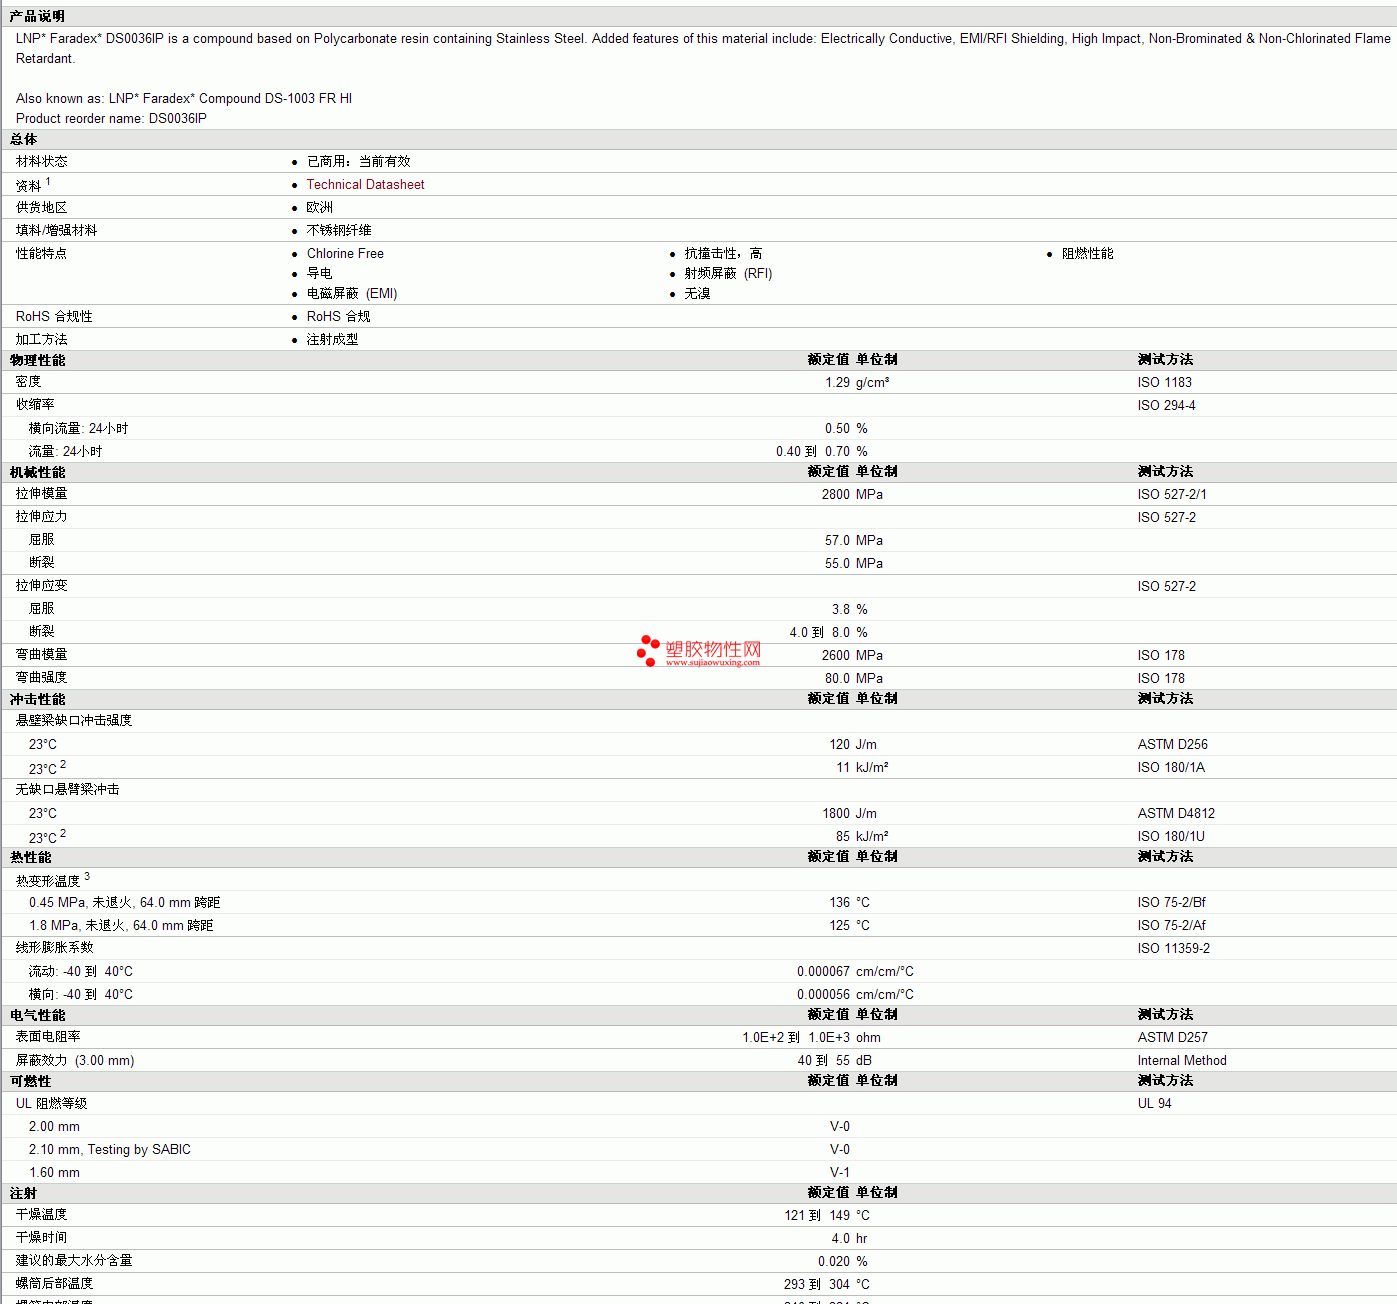Screen dimensions: 1397x1304
Task: Click the 干燥时间 row label
Action: [x=42, y=1238]
